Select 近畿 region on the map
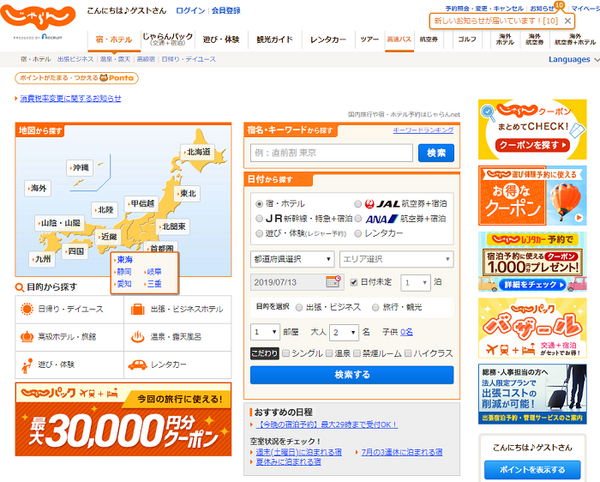Image resolution: width=600 pixels, height=482 pixels. point(108,237)
